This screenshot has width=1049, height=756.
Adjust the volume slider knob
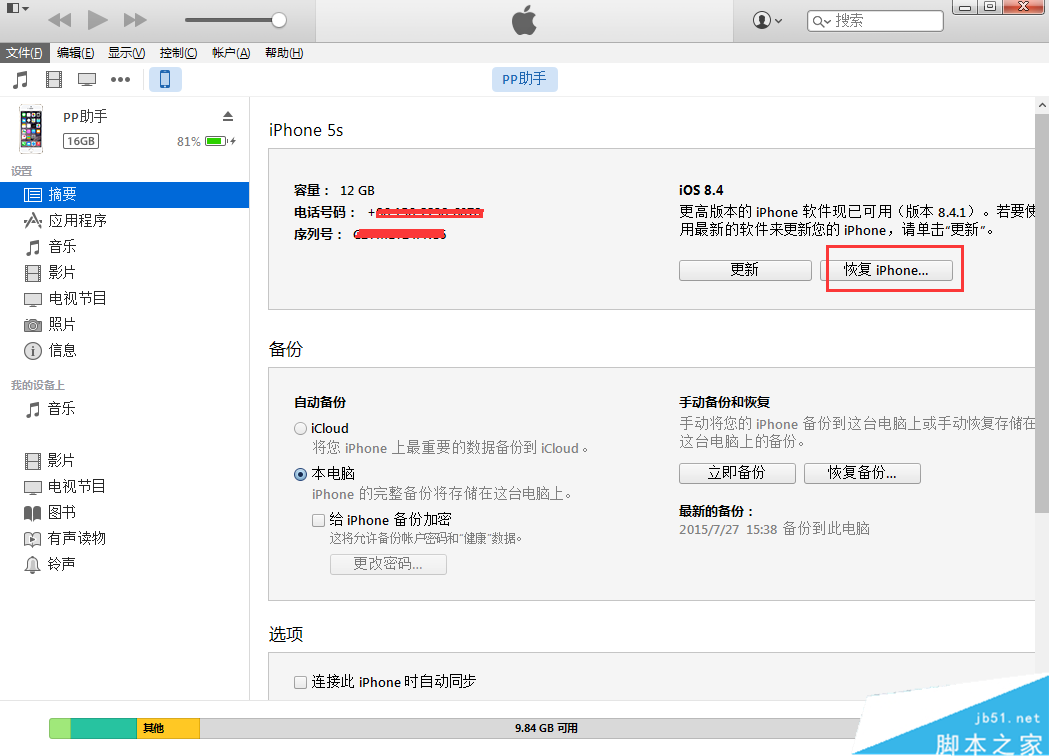click(x=279, y=20)
